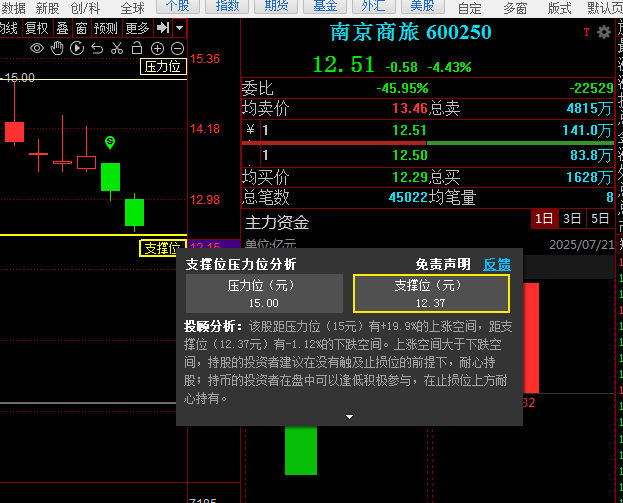Viewport: 623px width, 503px height.
Task: Open the 个股 tab
Action: coord(178,6)
